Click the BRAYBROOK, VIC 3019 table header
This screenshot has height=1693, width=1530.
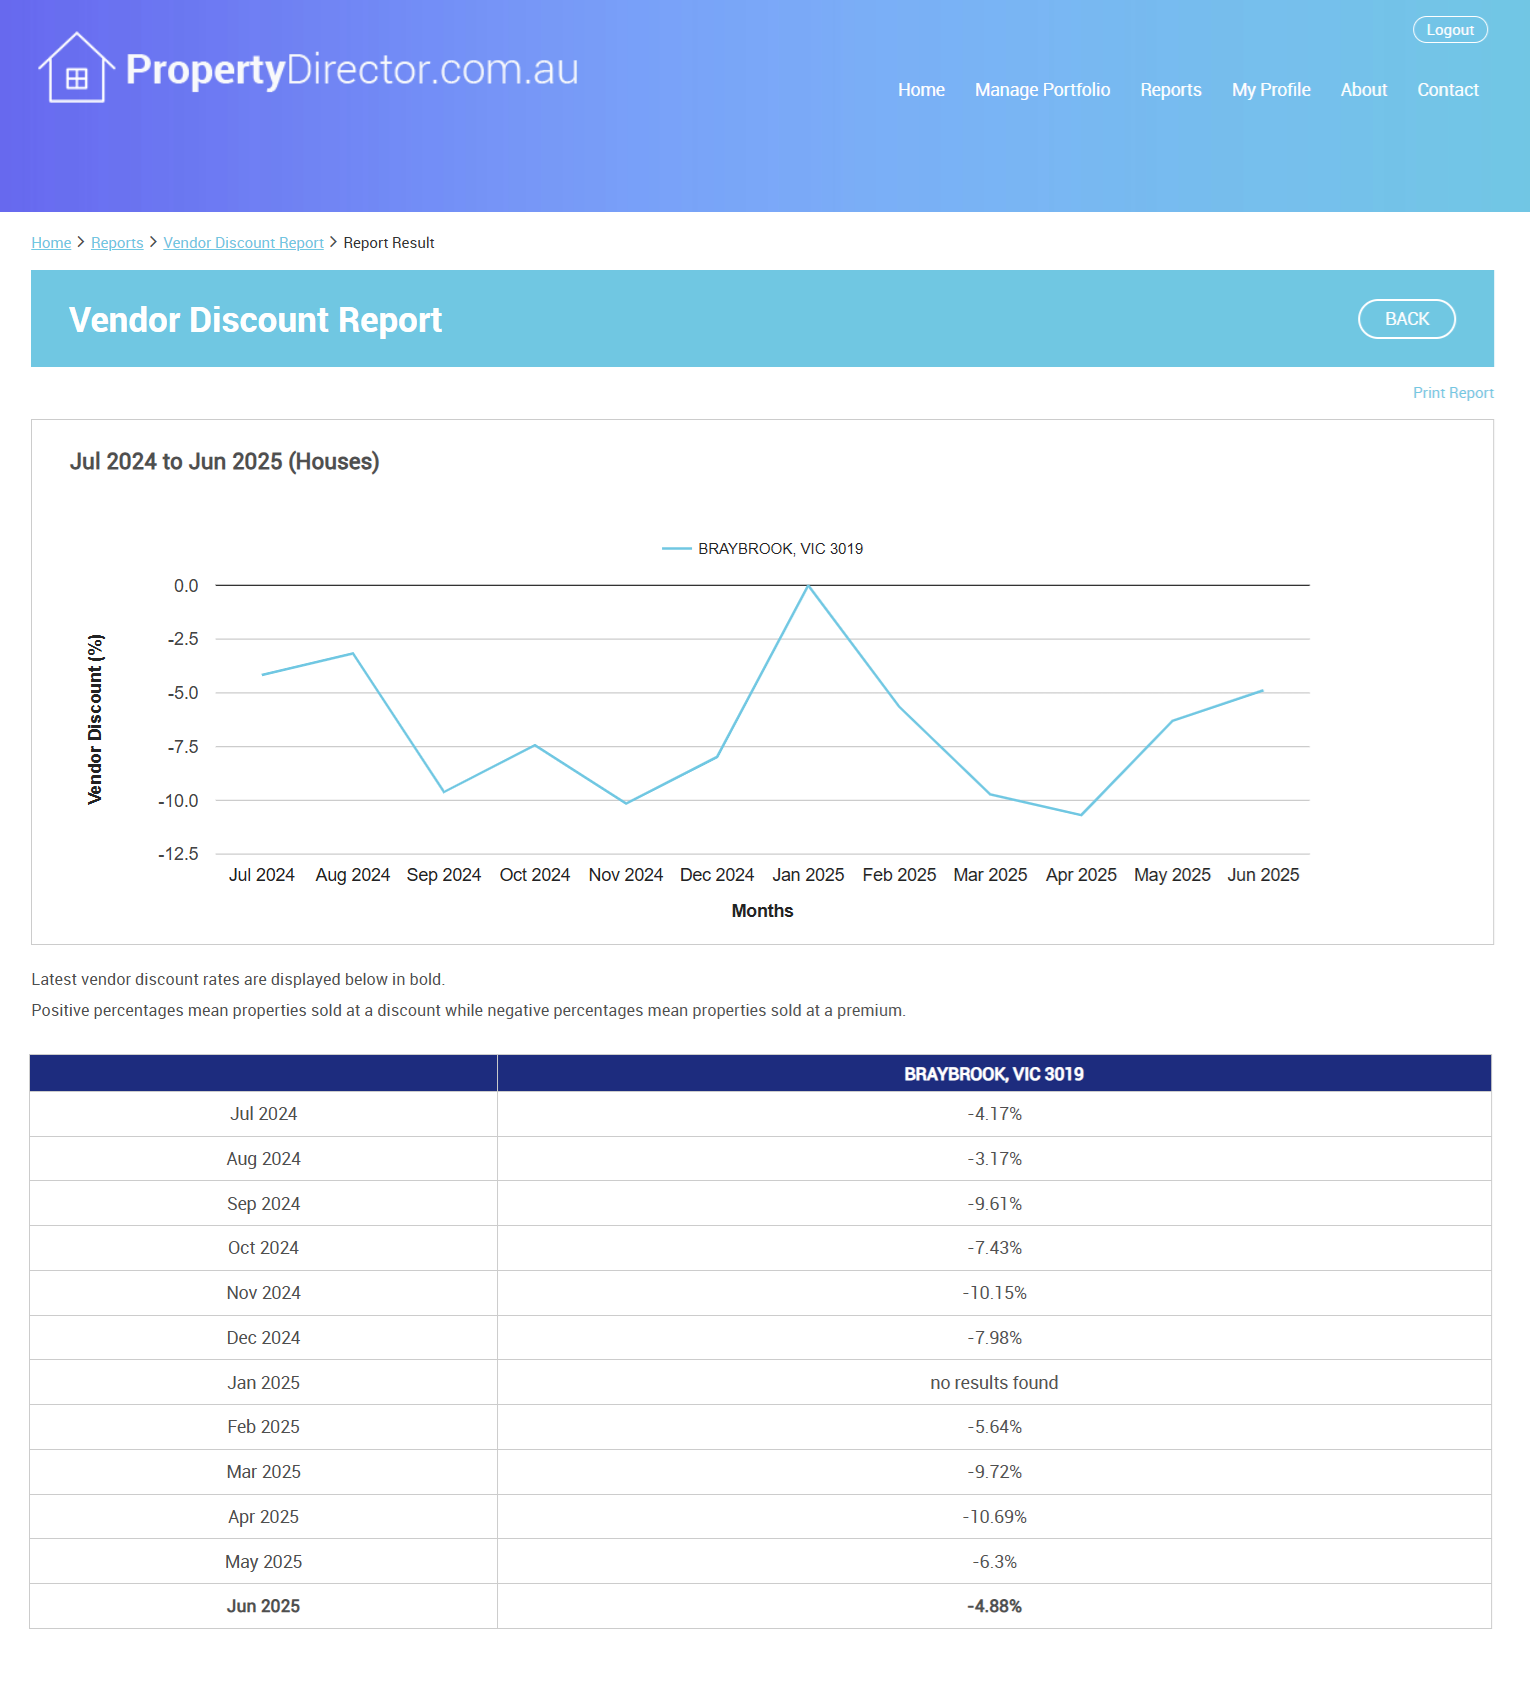[x=993, y=1074]
